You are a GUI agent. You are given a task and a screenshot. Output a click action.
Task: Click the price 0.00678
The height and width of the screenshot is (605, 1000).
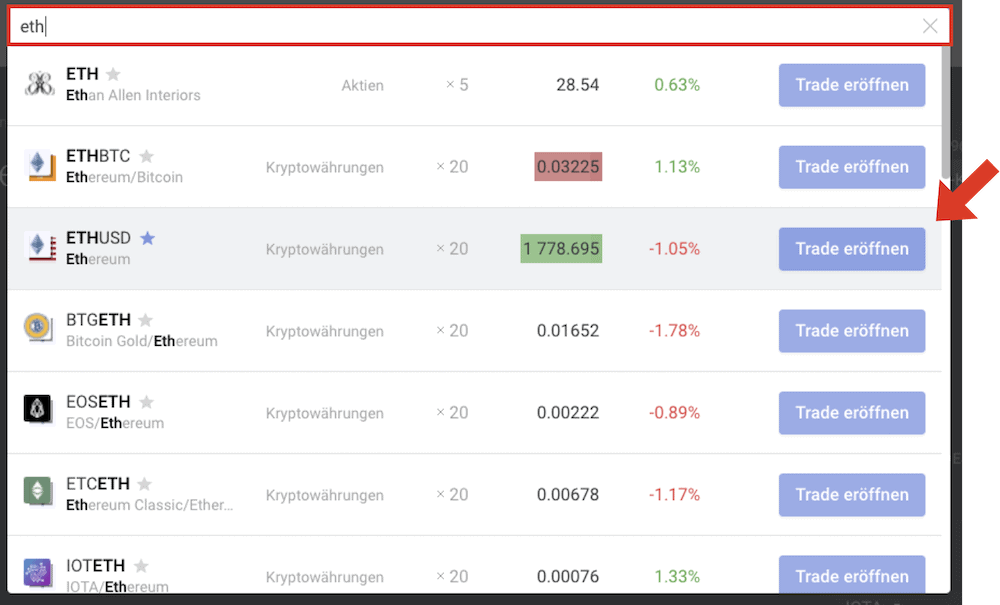(568, 495)
